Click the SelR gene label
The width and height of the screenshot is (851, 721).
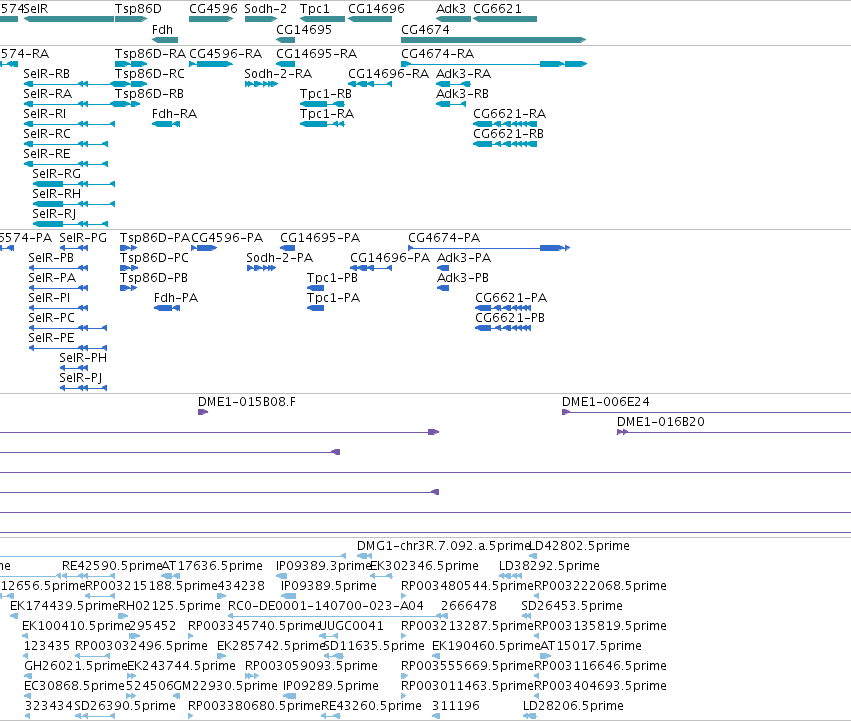point(36,9)
